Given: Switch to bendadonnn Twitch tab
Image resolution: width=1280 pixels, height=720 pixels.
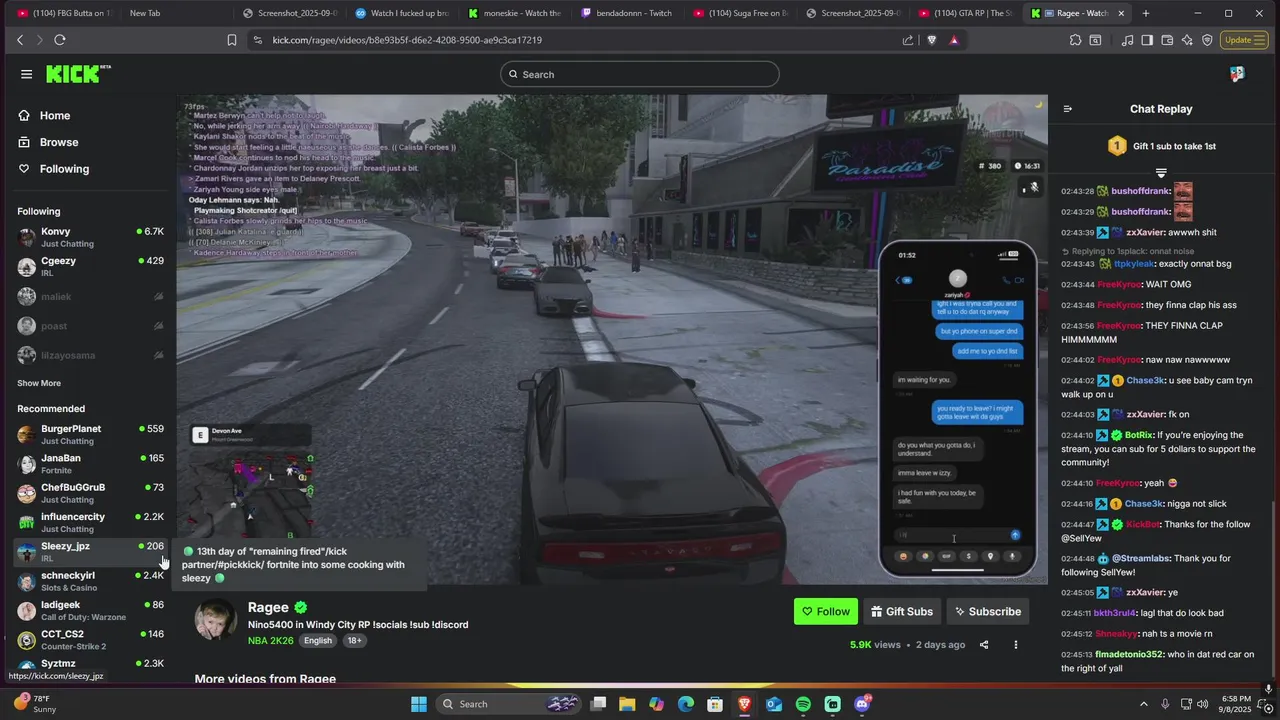Looking at the screenshot, I should click(x=626, y=13).
